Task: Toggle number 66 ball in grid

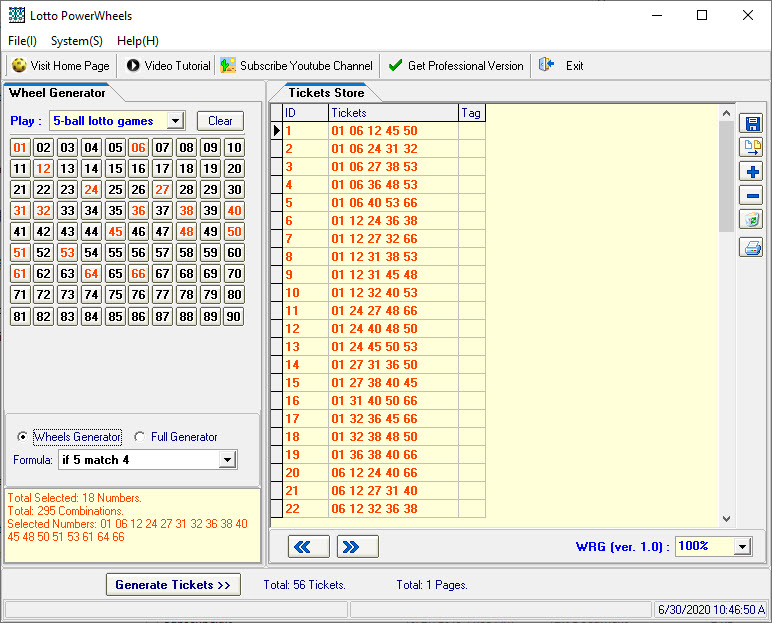Action: (139, 273)
